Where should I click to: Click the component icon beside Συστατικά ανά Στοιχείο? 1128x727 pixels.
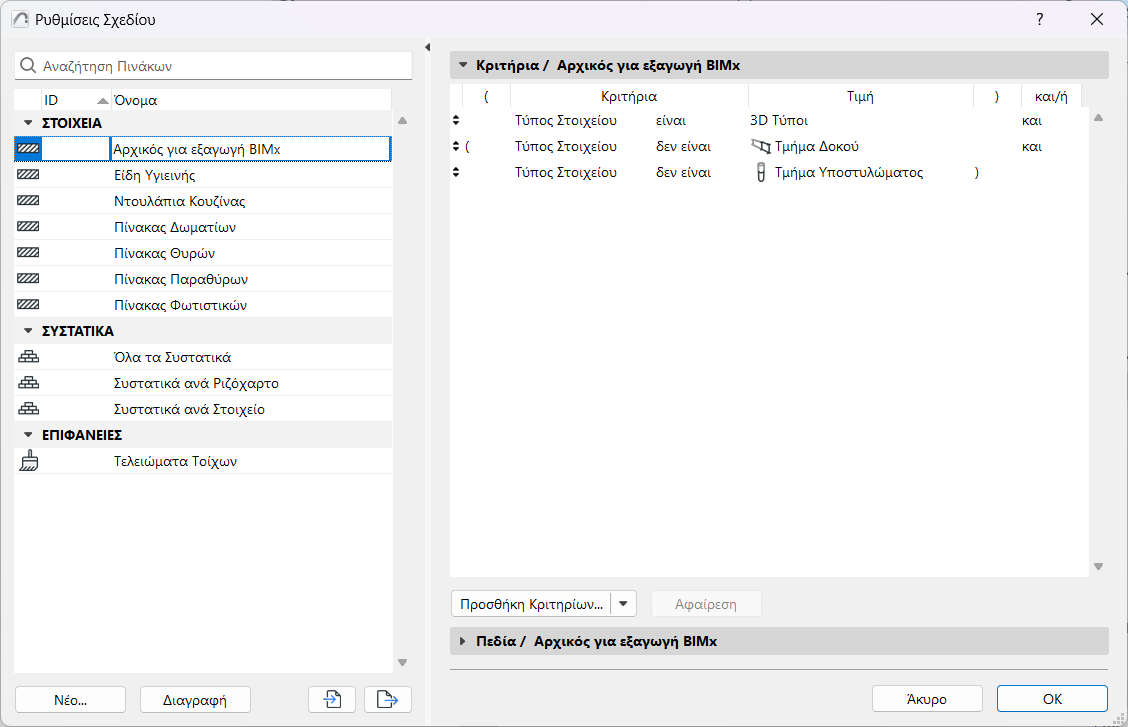pos(29,408)
